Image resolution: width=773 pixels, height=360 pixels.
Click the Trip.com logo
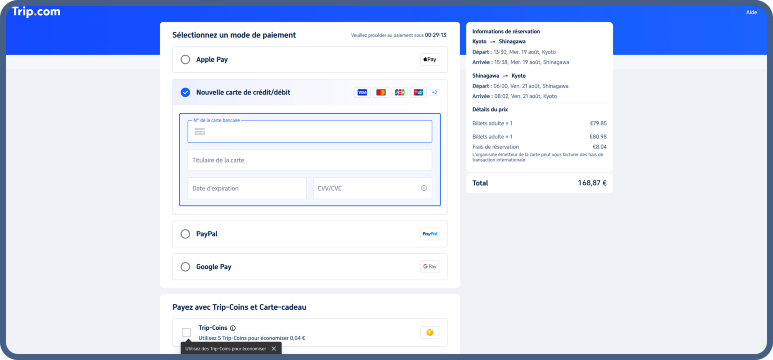pos(36,12)
